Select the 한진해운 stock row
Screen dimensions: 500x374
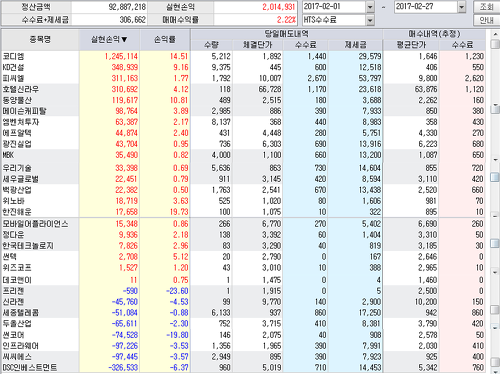(x=243, y=212)
